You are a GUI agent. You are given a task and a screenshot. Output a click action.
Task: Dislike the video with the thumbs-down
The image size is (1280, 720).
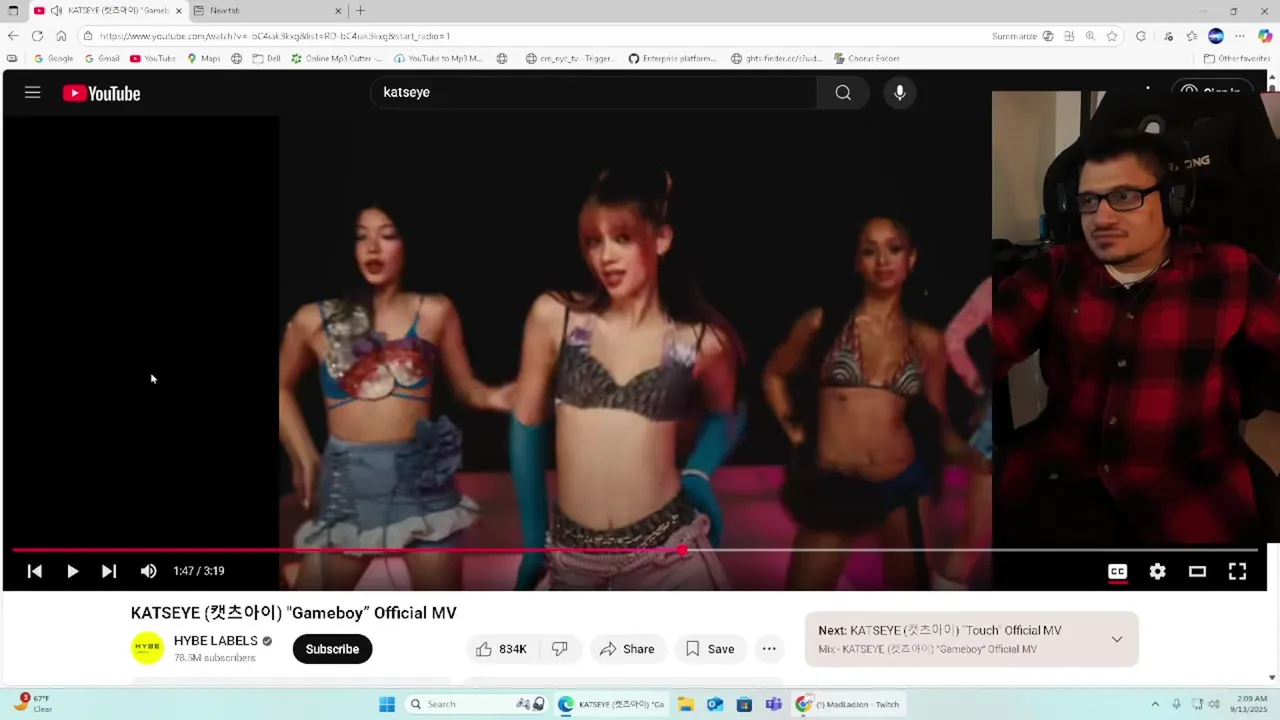point(560,649)
